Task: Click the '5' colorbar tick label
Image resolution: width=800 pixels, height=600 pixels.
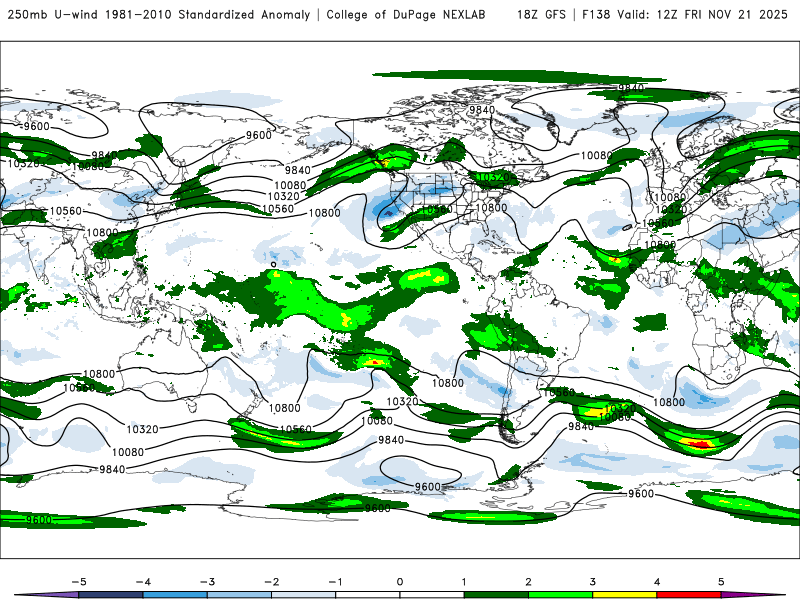Action: click(x=721, y=582)
